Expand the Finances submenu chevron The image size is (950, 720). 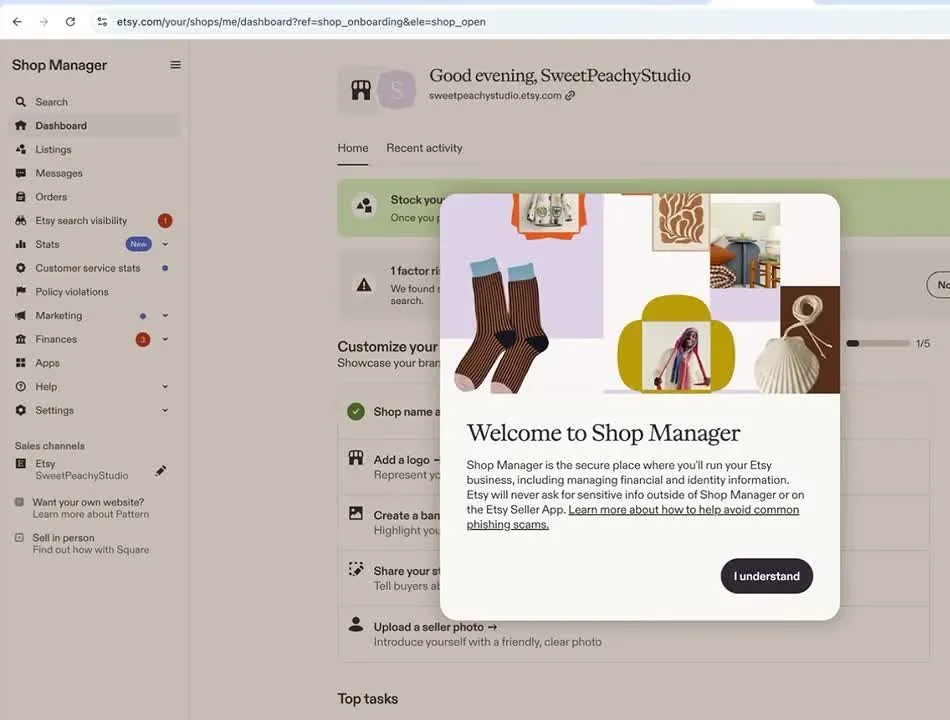point(165,339)
